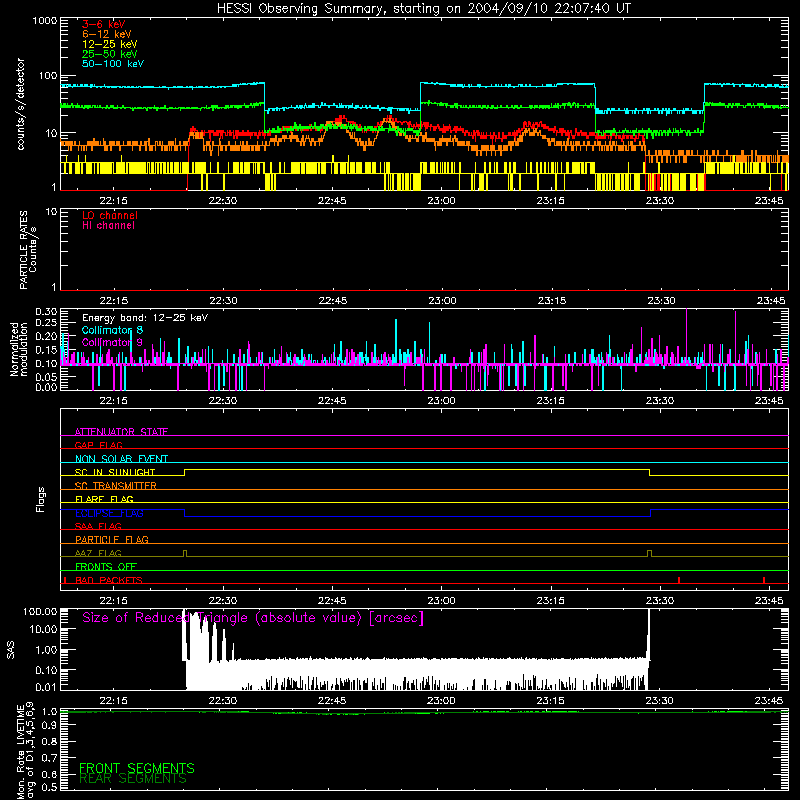
Task: Select the HI channel legend label
Action: [x=108, y=226]
